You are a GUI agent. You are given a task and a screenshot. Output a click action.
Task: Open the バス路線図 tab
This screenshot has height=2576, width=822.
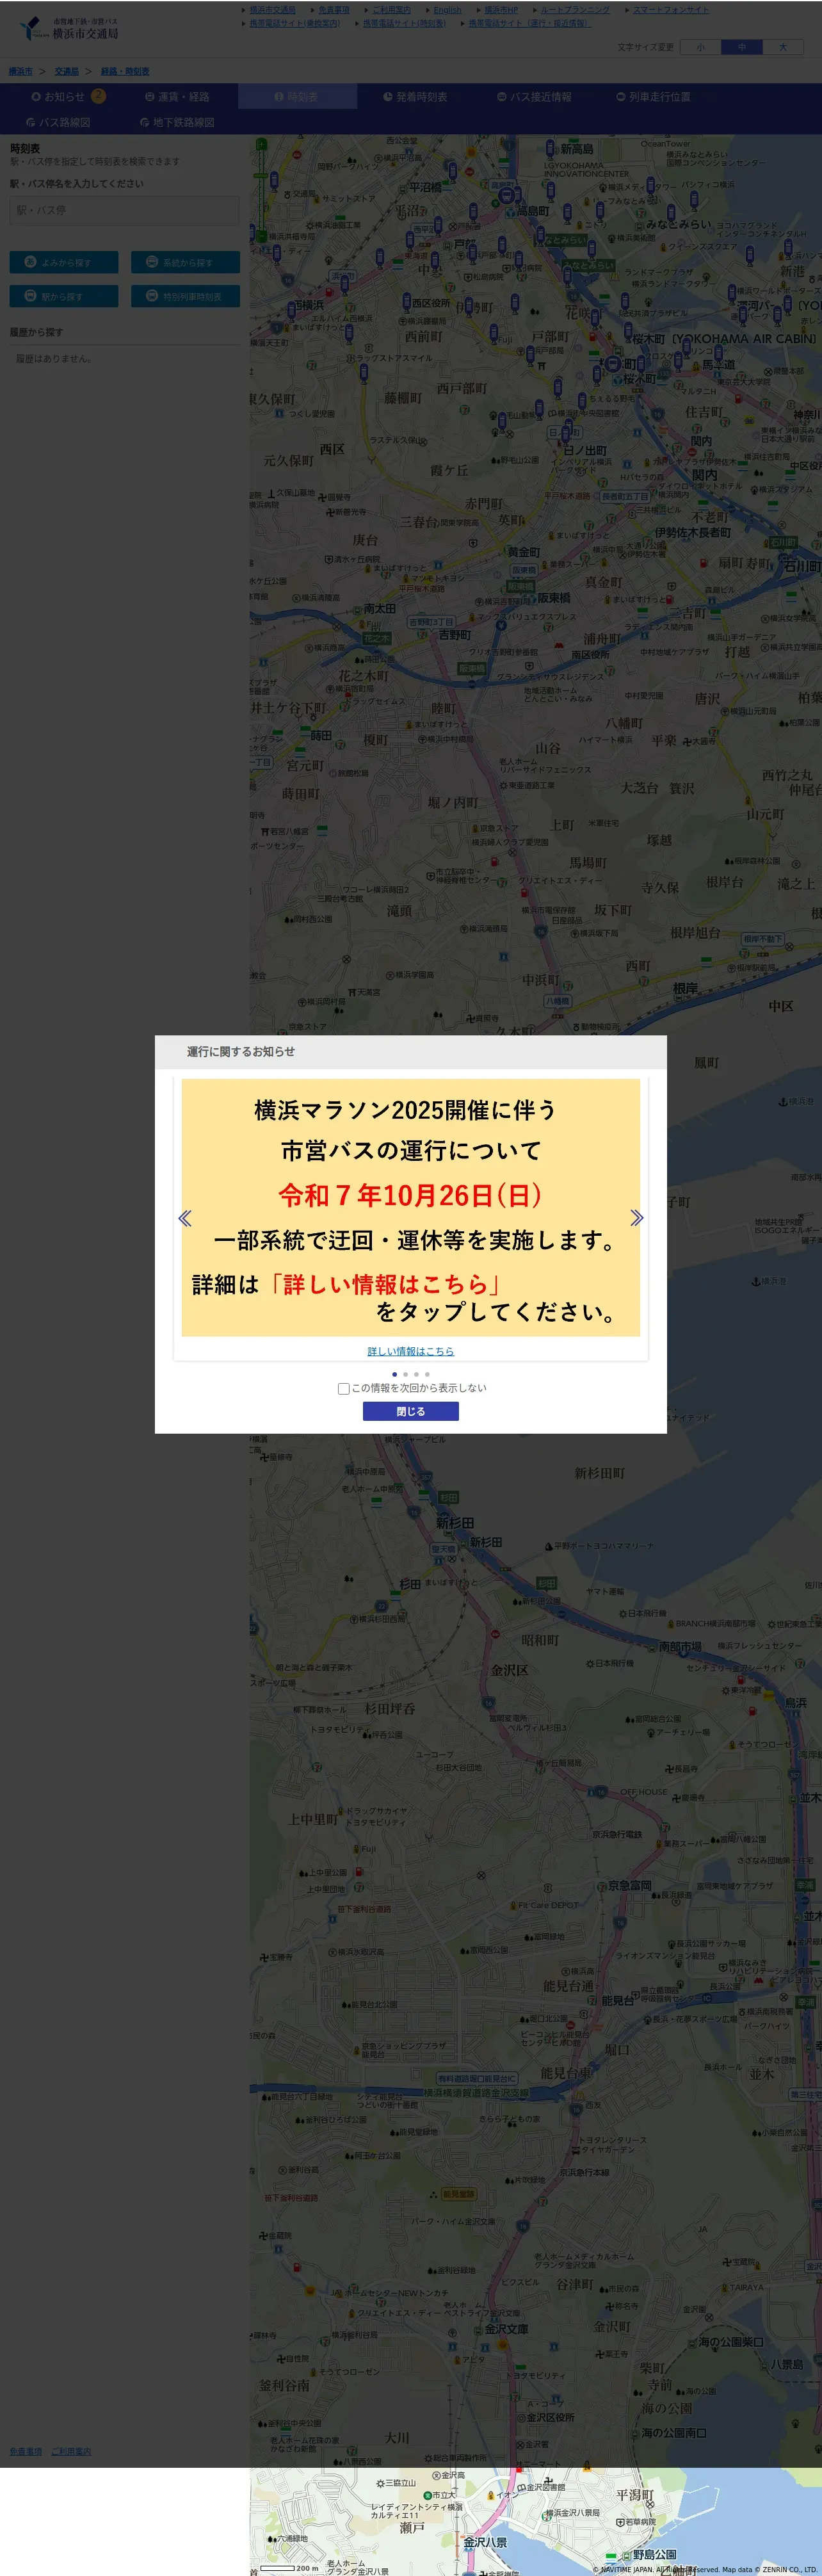(59, 122)
